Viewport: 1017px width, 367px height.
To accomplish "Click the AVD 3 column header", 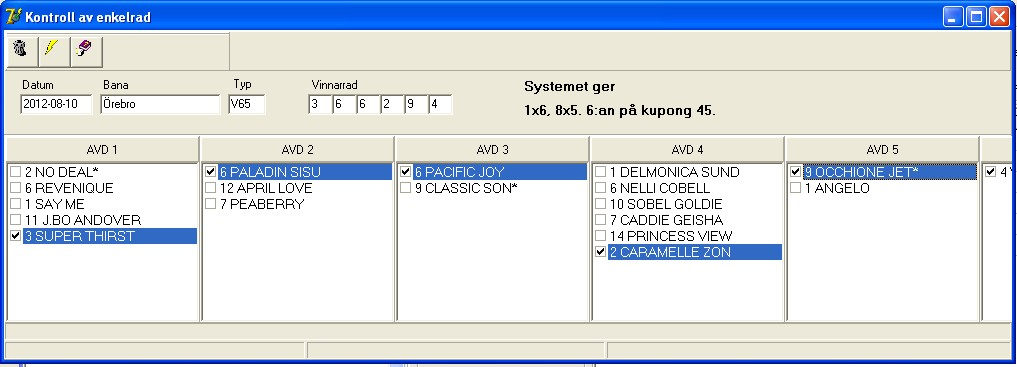I will coord(492,150).
